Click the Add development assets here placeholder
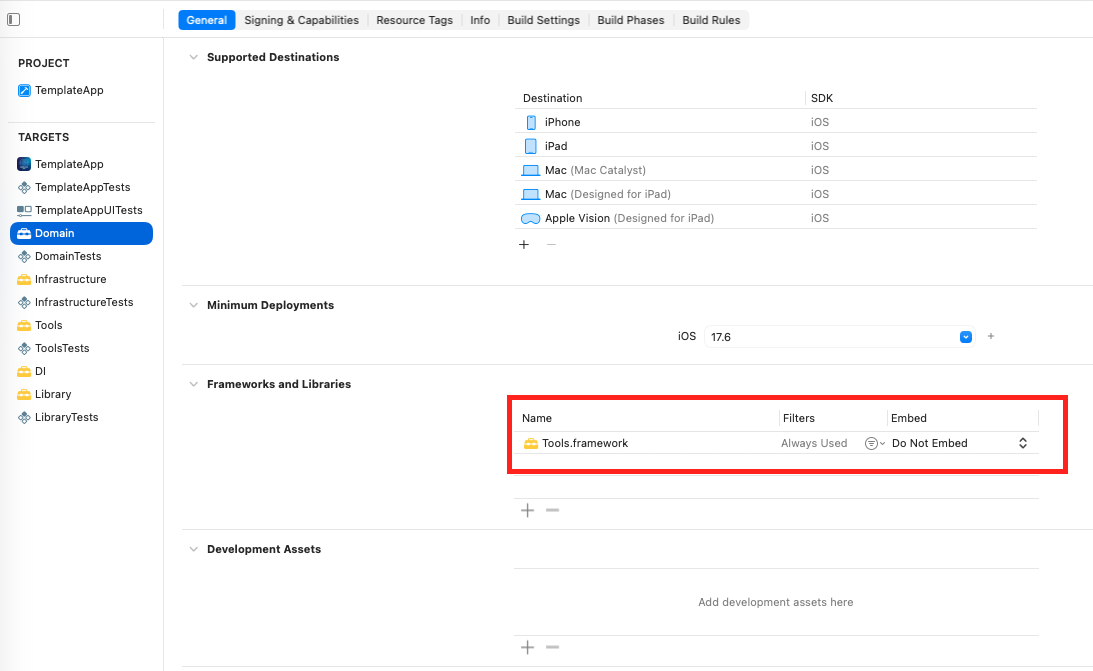Image resolution: width=1093 pixels, height=671 pixels. click(x=776, y=603)
